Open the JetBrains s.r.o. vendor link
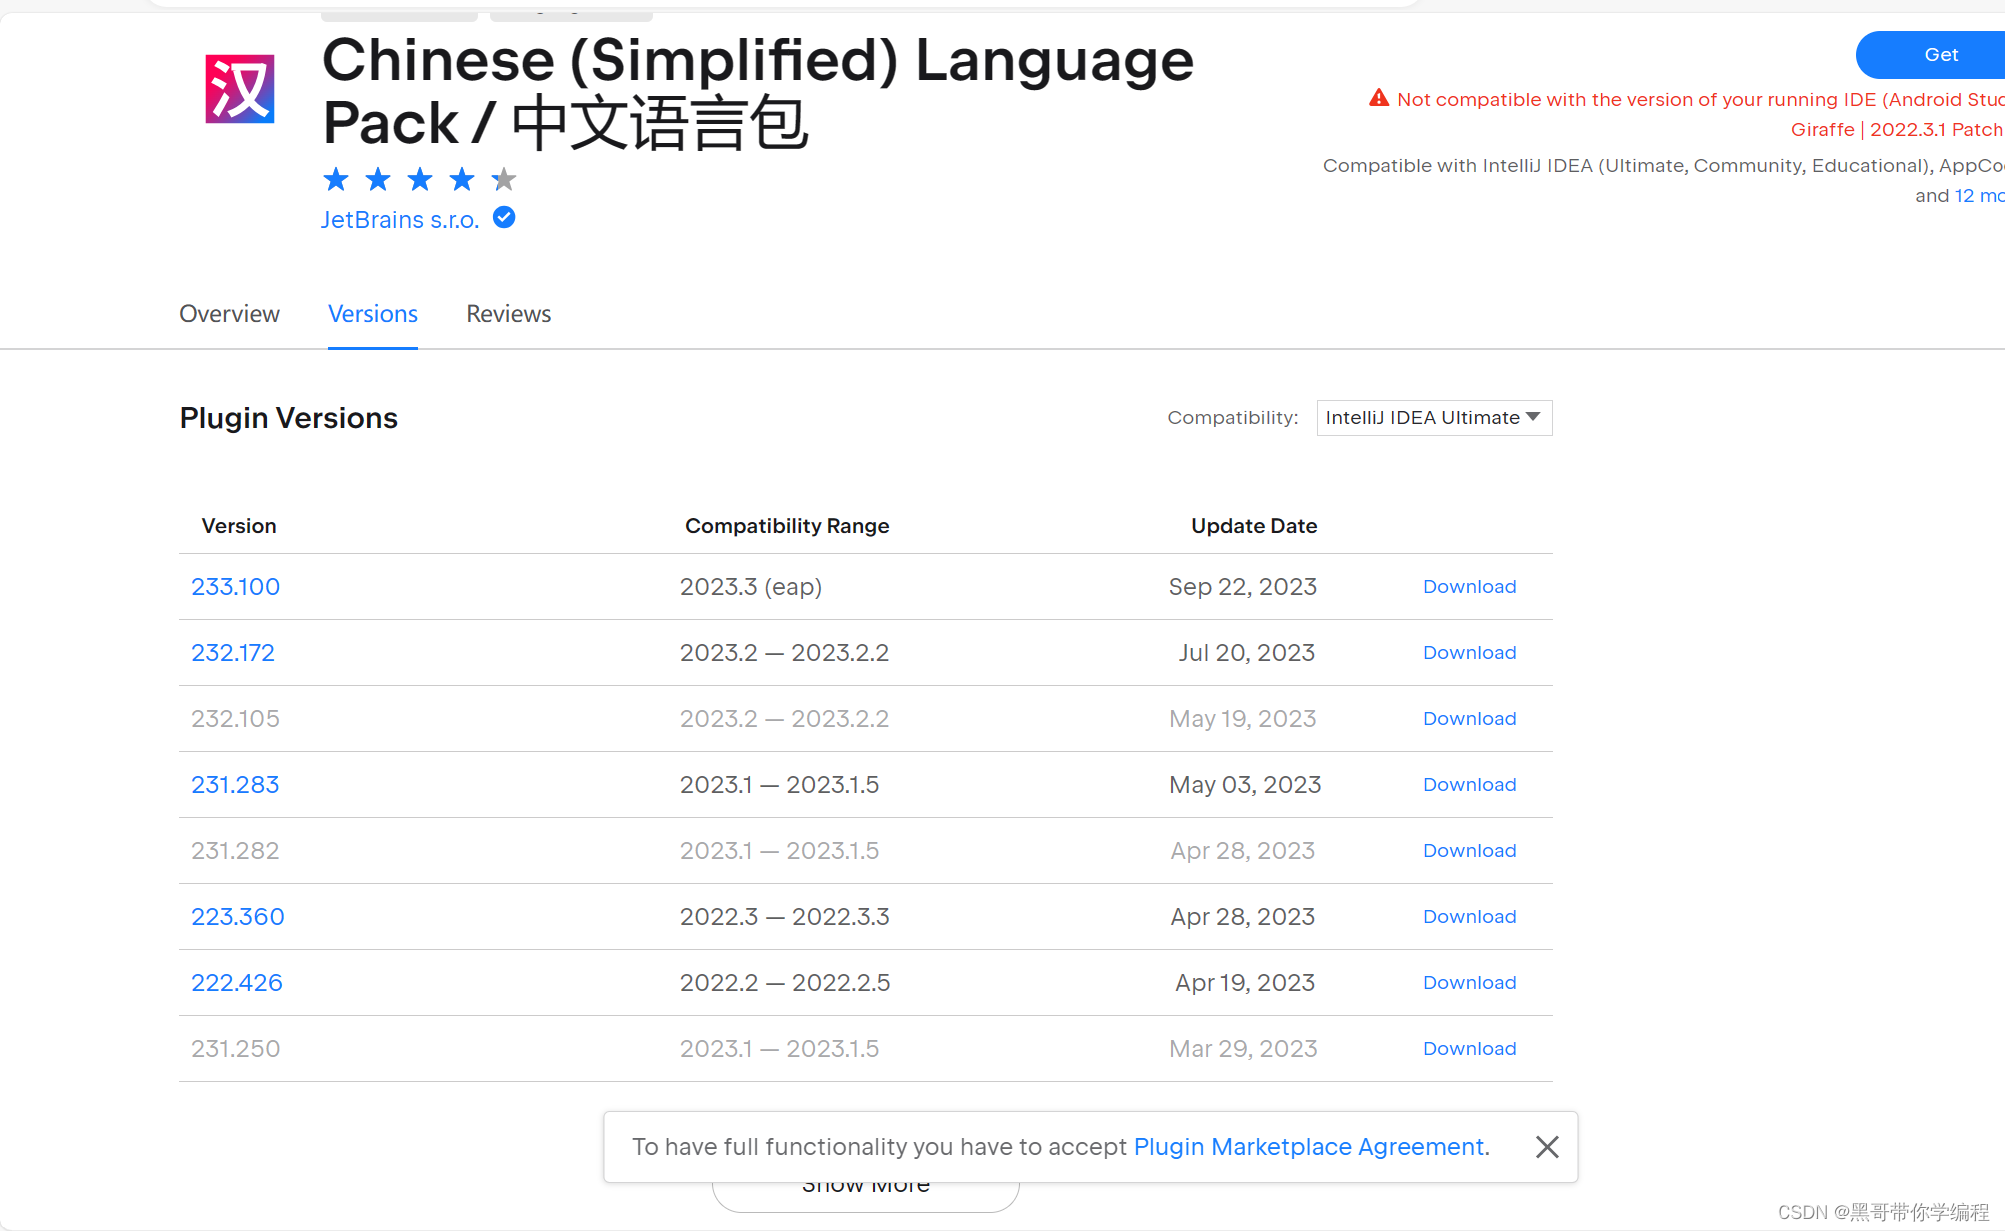This screenshot has height=1231, width=2005. [x=400, y=220]
